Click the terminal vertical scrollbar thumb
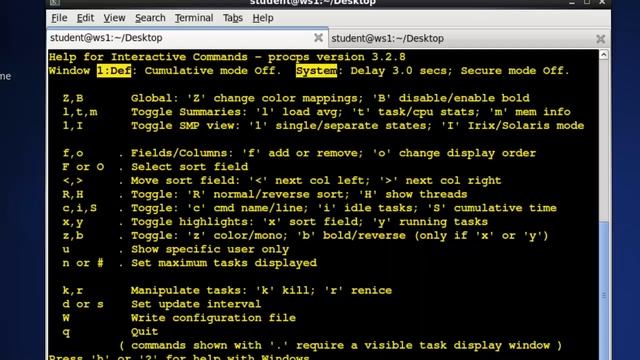Viewport: 640px width, 360px height. (604, 290)
